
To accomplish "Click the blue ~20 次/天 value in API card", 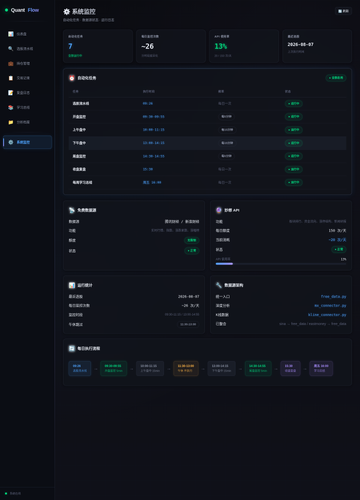I will [x=337, y=240].
